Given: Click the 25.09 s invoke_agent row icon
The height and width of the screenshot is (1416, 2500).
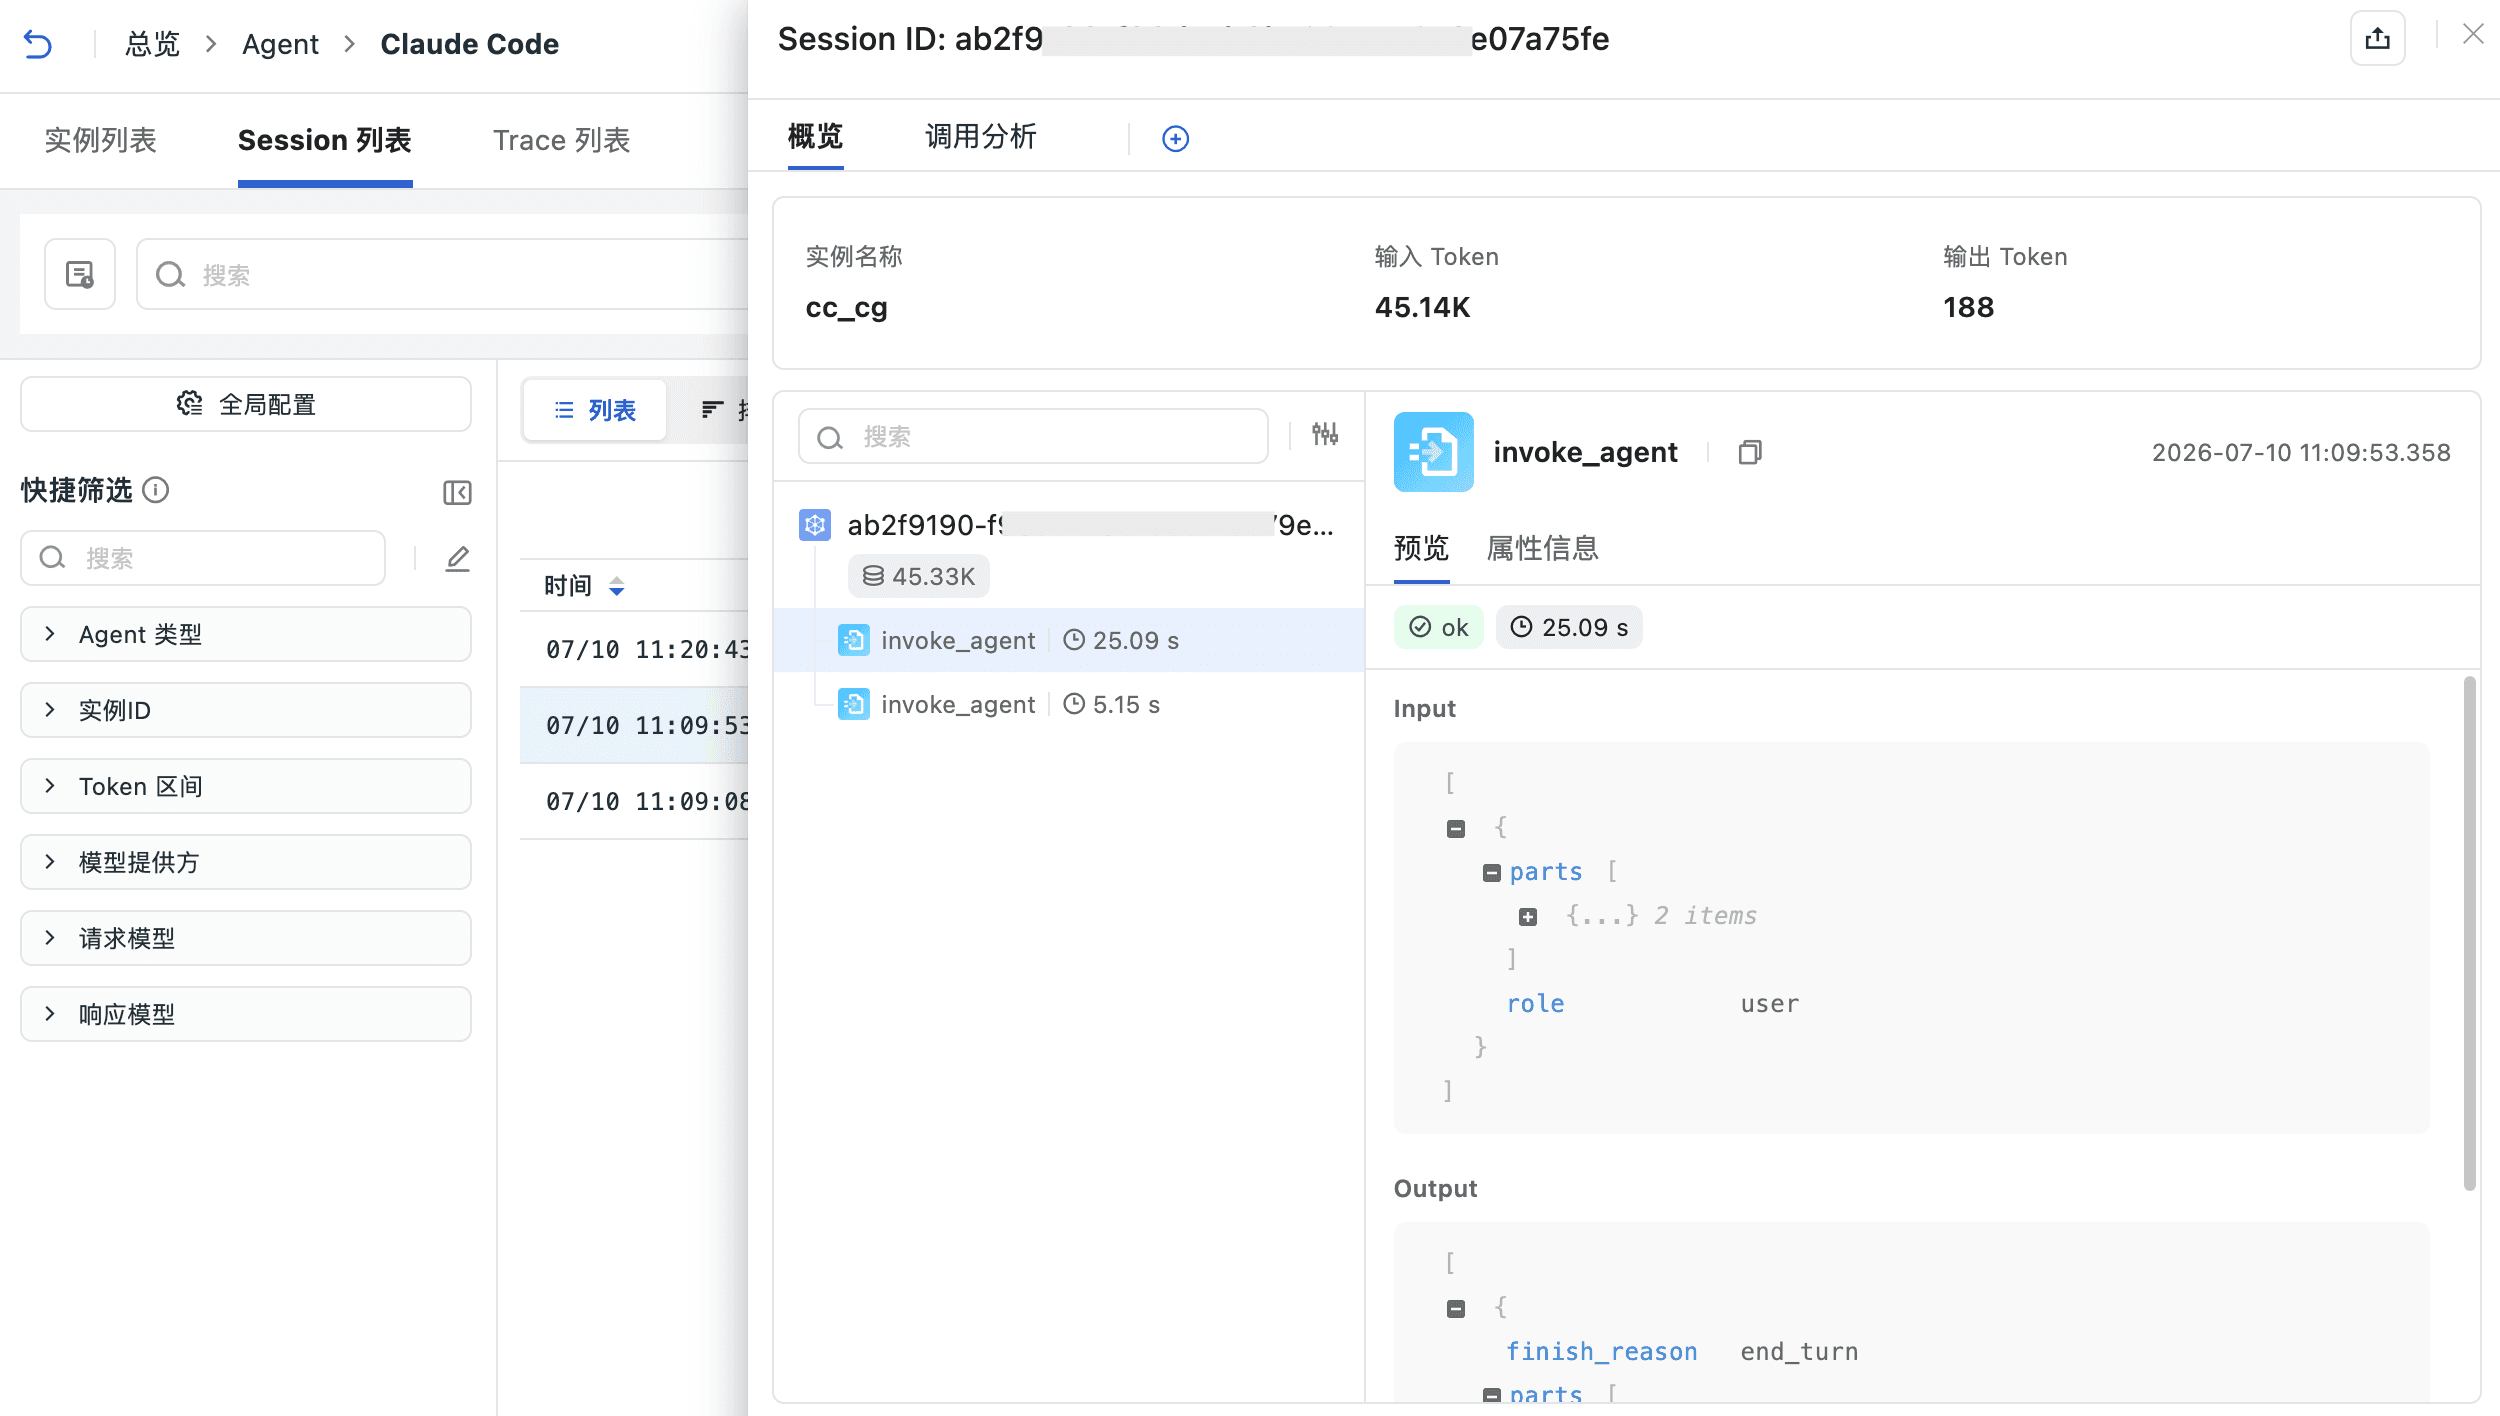Looking at the screenshot, I should (x=853, y=640).
